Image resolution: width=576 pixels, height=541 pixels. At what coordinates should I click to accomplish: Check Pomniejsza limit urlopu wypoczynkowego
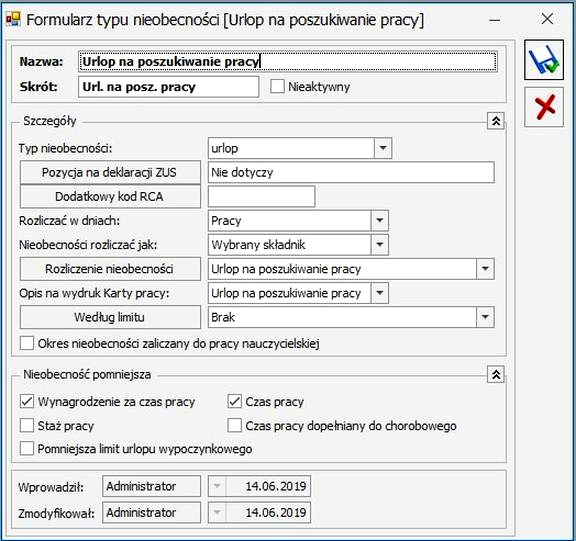[27, 449]
